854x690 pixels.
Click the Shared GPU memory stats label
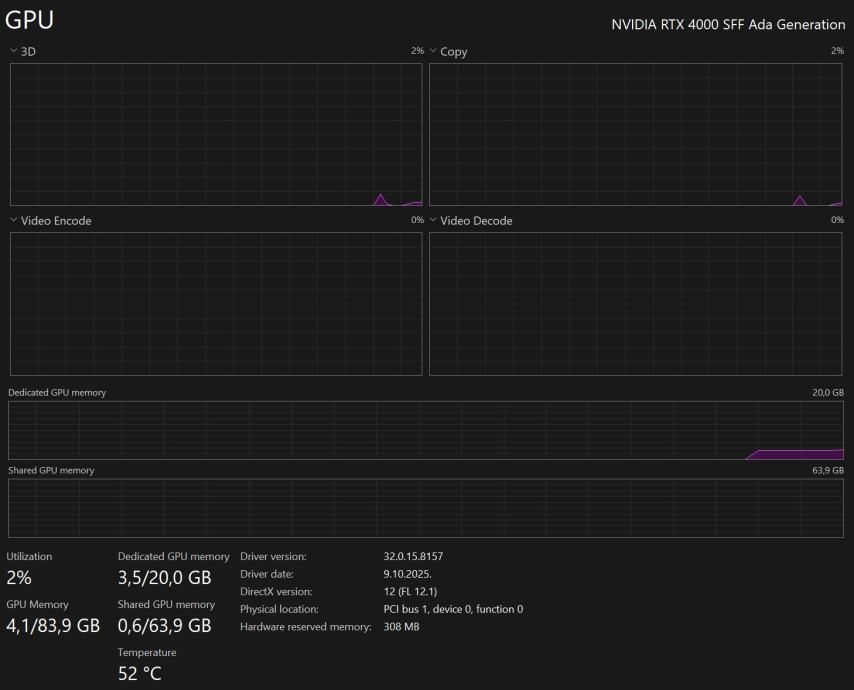(x=166, y=604)
